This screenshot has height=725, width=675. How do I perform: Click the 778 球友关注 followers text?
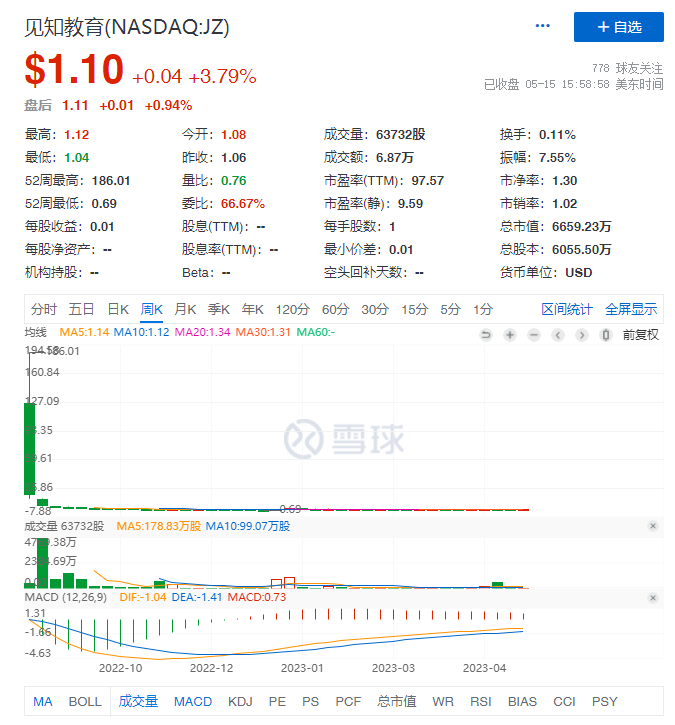627,68
